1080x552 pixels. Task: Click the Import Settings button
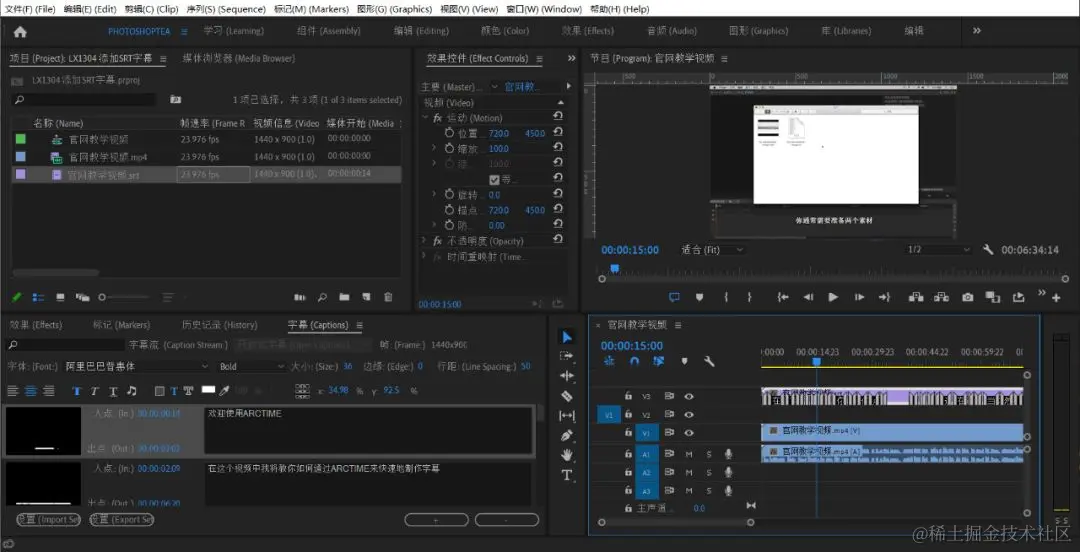[48, 520]
